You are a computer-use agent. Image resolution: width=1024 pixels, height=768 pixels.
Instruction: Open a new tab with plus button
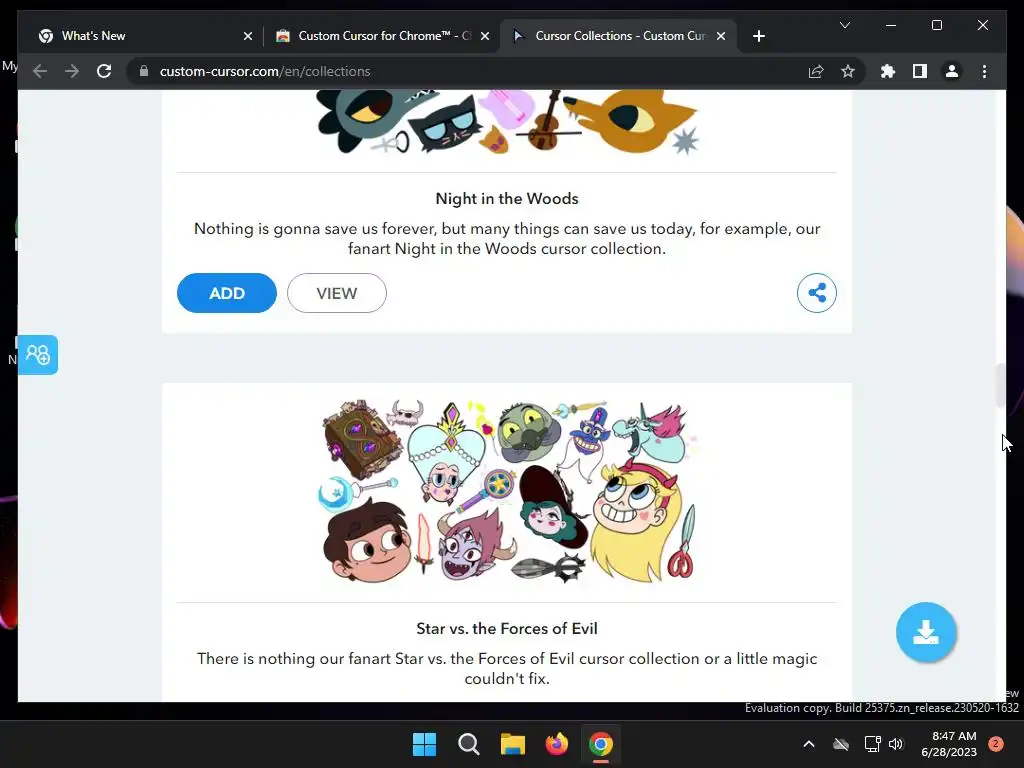coord(758,36)
